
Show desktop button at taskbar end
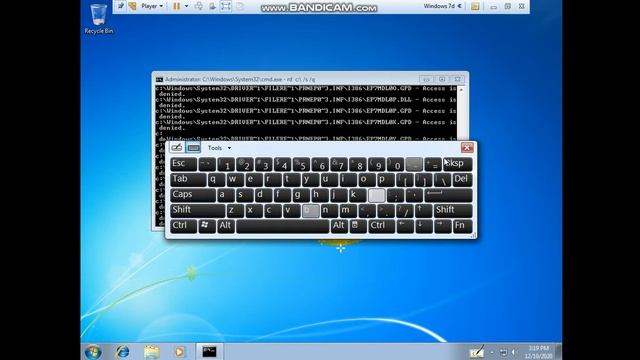click(558, 352)
